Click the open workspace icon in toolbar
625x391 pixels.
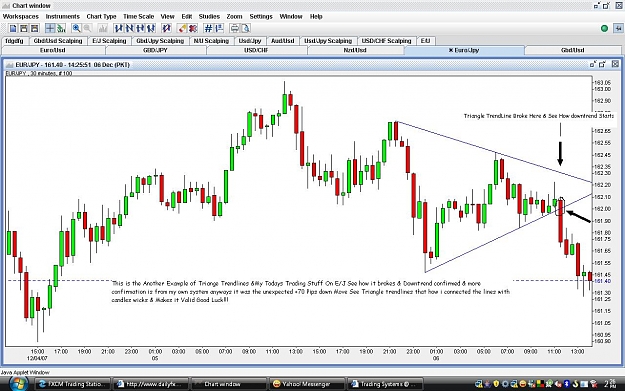click(x=24, y=28)
